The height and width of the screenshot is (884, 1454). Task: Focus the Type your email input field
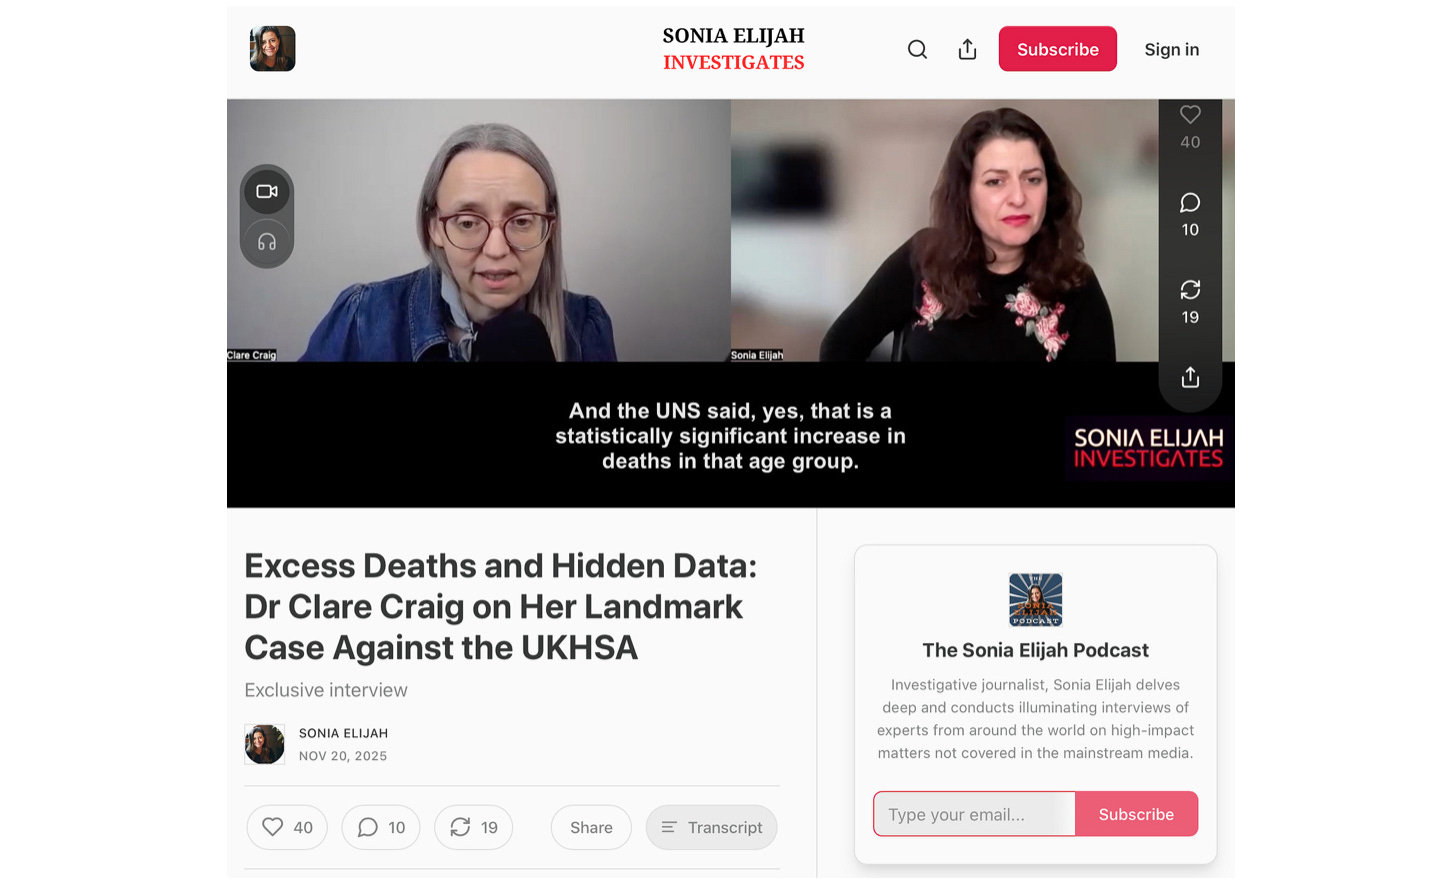974,814
